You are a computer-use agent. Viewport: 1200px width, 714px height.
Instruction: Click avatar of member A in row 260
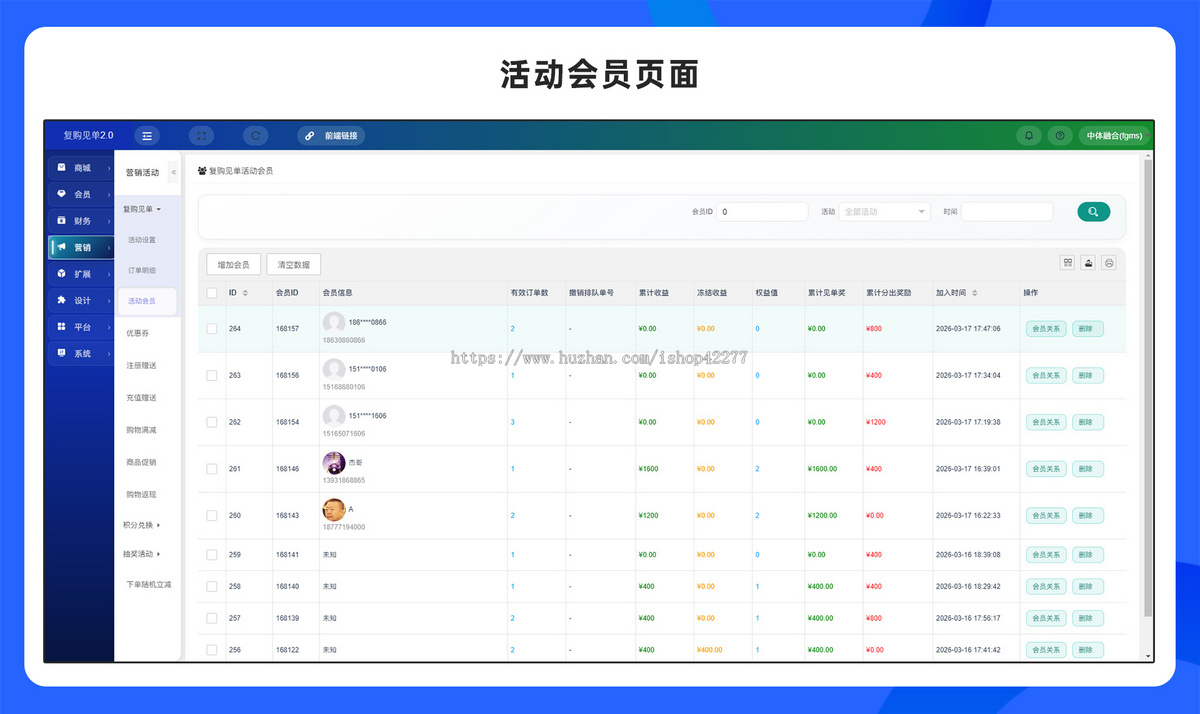pyautogui.click(x=334, y=510)
